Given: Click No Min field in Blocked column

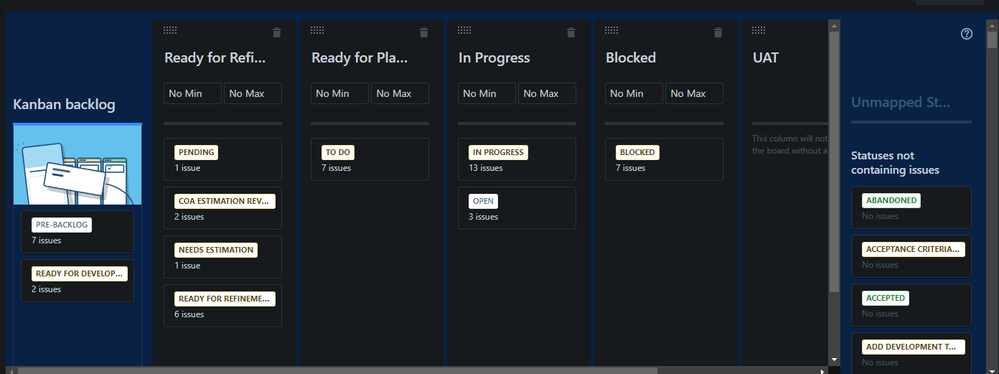Looking at the screenshot, I should pos(634,93).
